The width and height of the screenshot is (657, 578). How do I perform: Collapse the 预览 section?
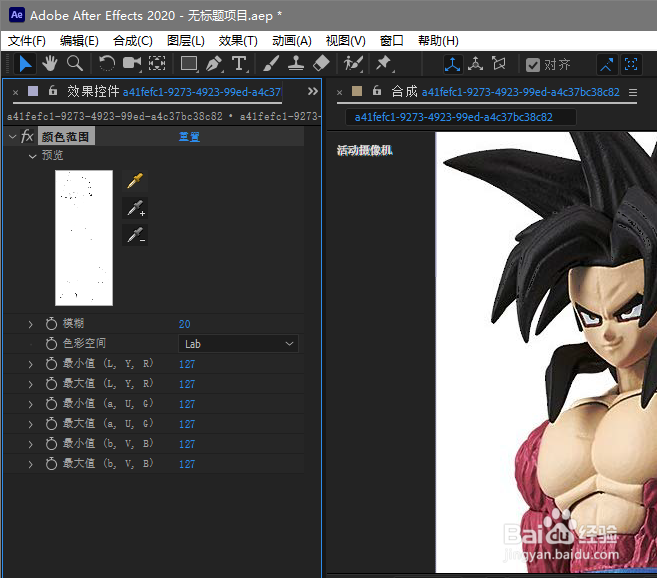point(32,156)
